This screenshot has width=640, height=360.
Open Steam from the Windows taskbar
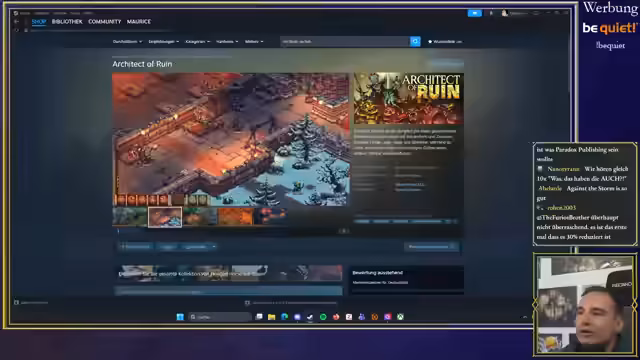point(310,317)
